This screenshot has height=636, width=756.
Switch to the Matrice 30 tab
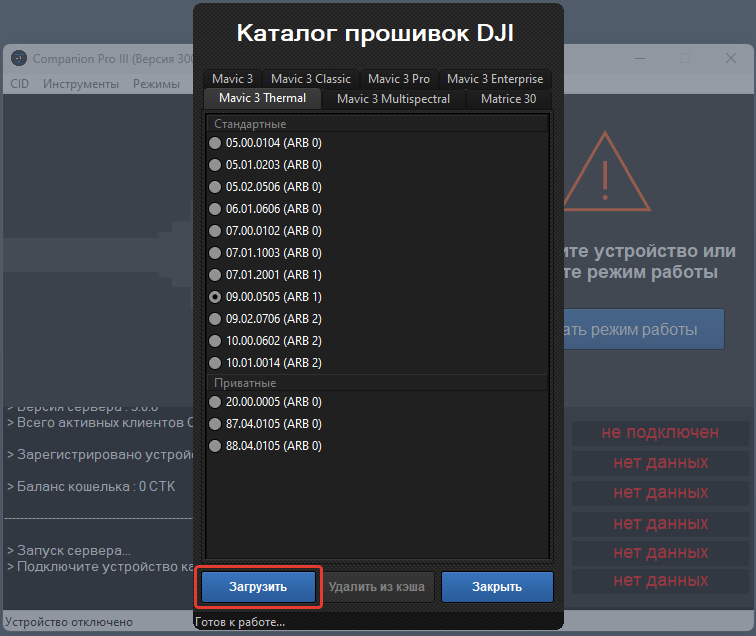(508, 99)
